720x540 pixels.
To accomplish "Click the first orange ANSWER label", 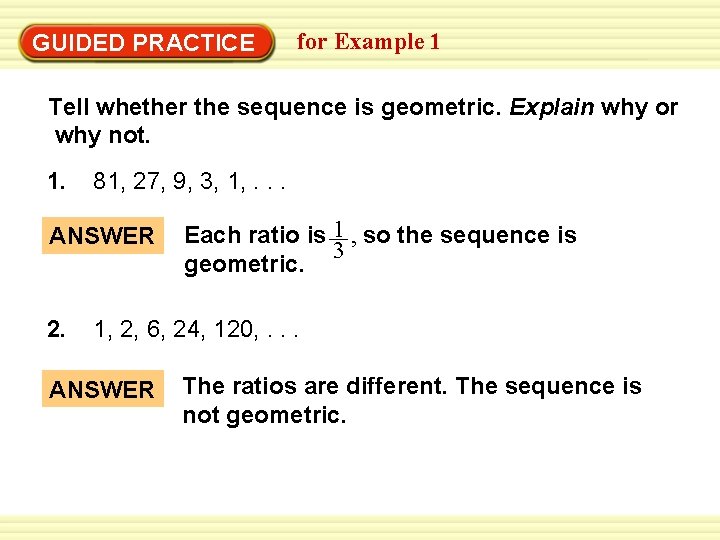I will coord(103,236).
